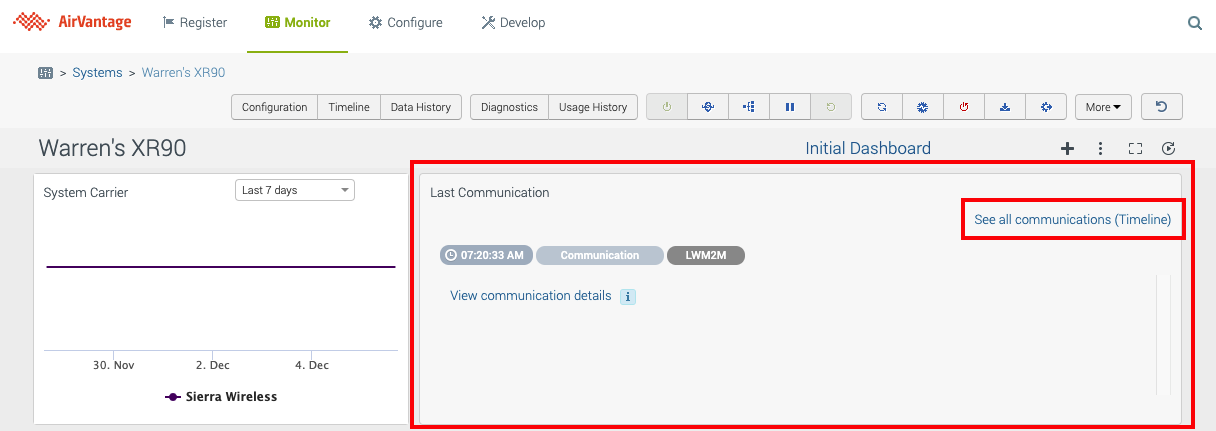Click the dashboard auto-refresh icon

[1168, 149]
